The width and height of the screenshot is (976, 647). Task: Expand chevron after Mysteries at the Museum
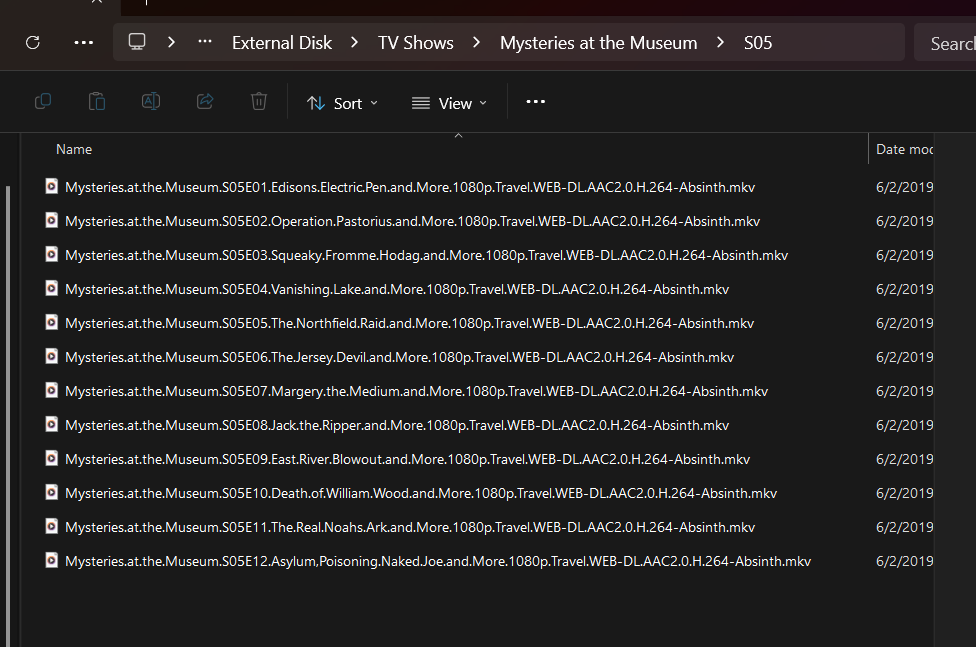(720, 42)
